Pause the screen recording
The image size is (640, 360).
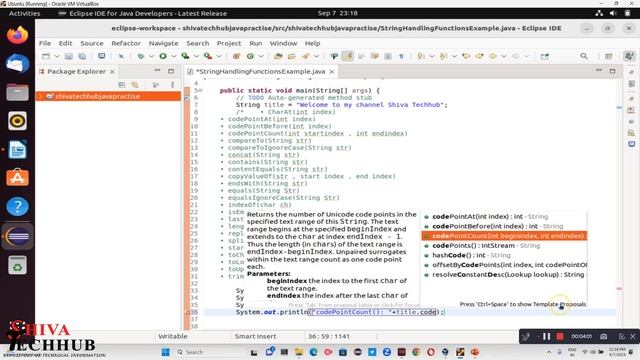pyautogui.click(x=547, y=336)
